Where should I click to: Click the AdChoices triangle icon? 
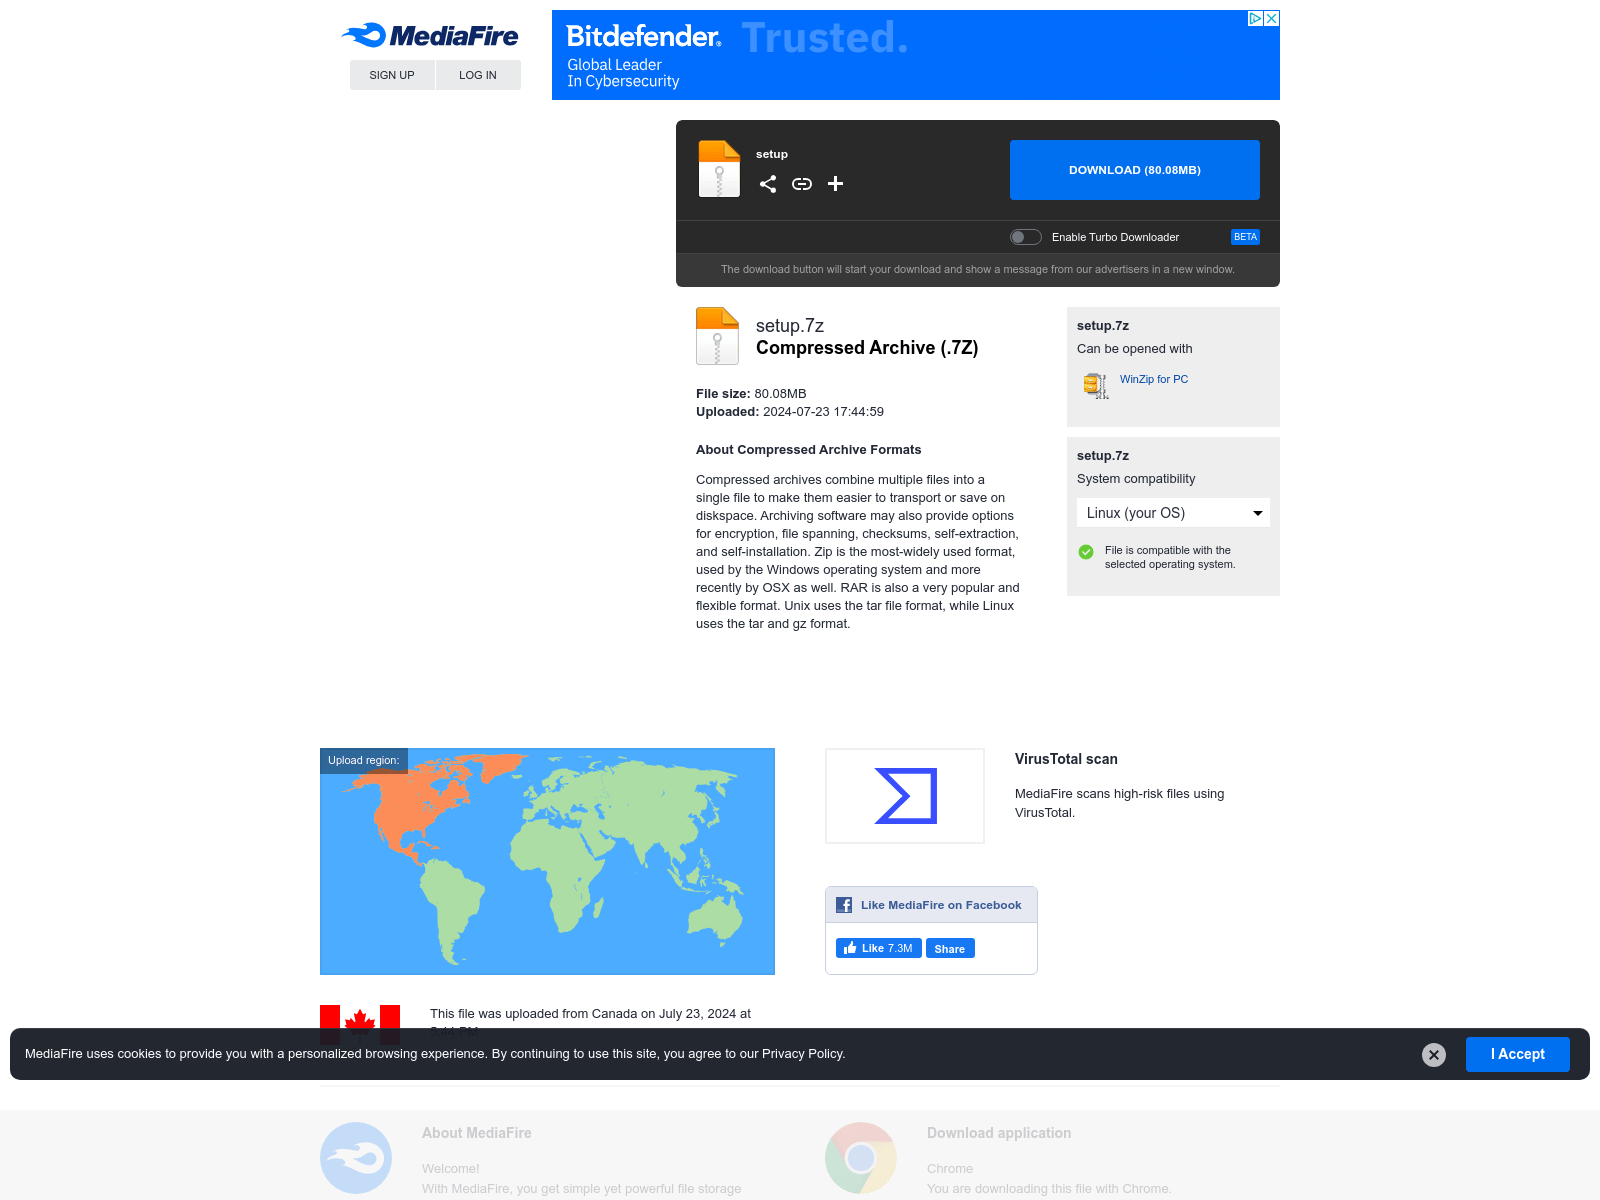[1256, 18]
